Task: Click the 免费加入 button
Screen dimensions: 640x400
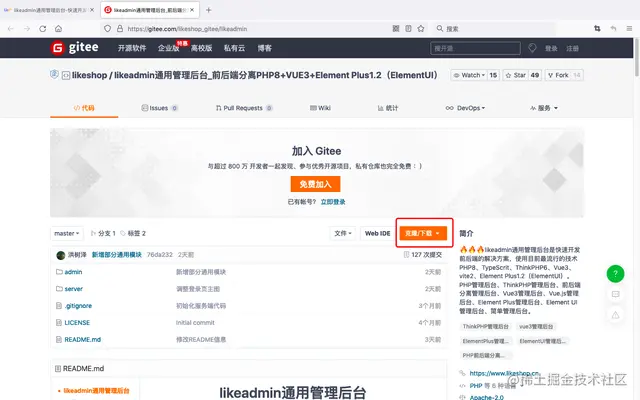Action: coord(316,184)
